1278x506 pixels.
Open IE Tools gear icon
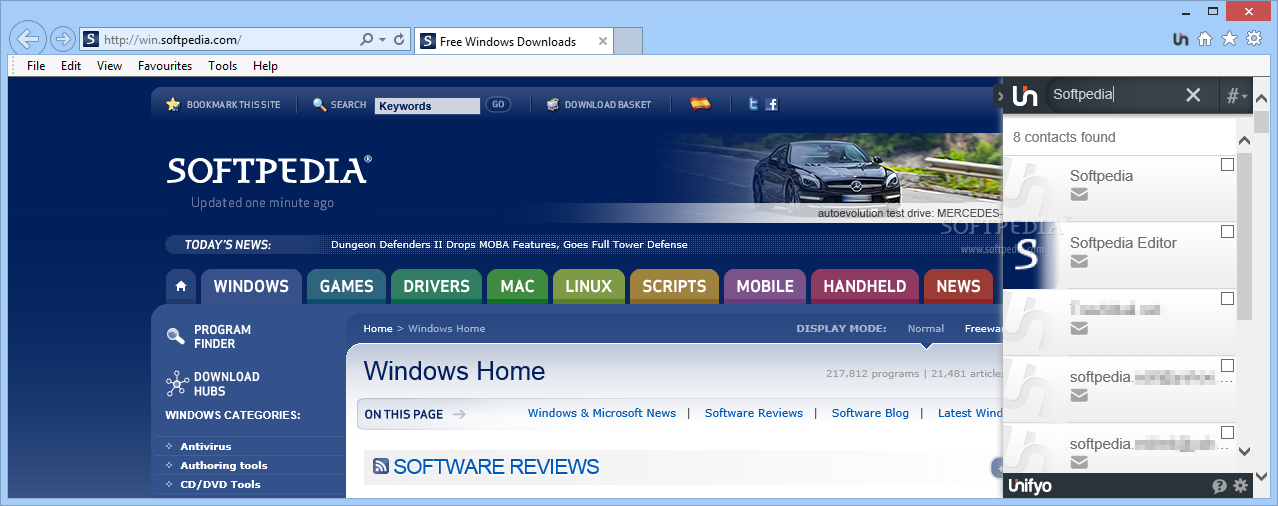1254,39
